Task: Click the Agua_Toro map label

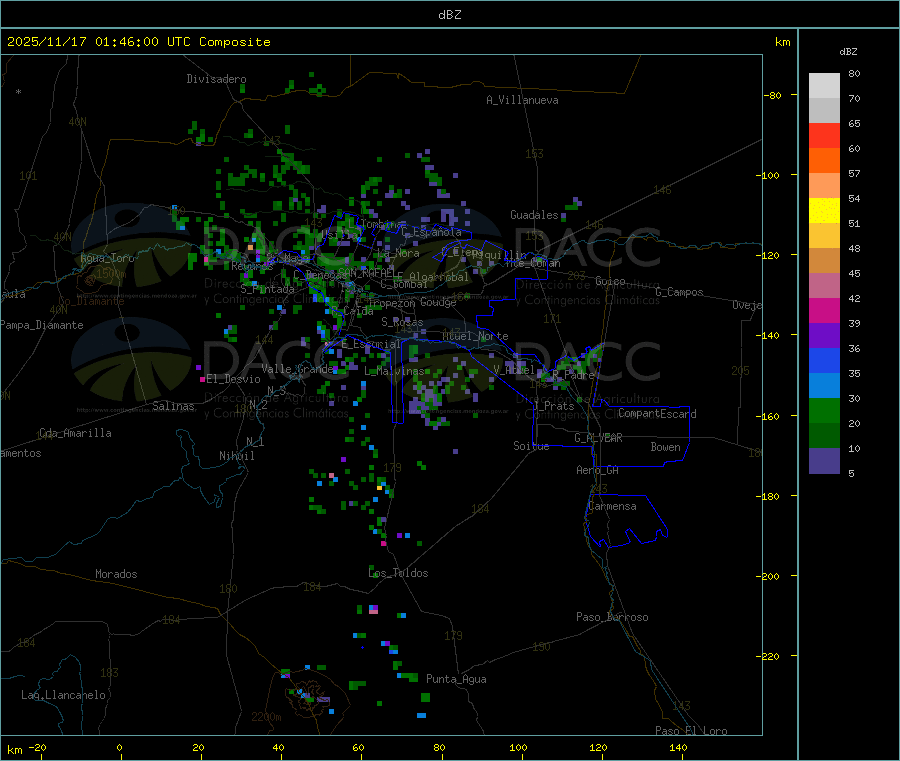Action: pos(107,258)
